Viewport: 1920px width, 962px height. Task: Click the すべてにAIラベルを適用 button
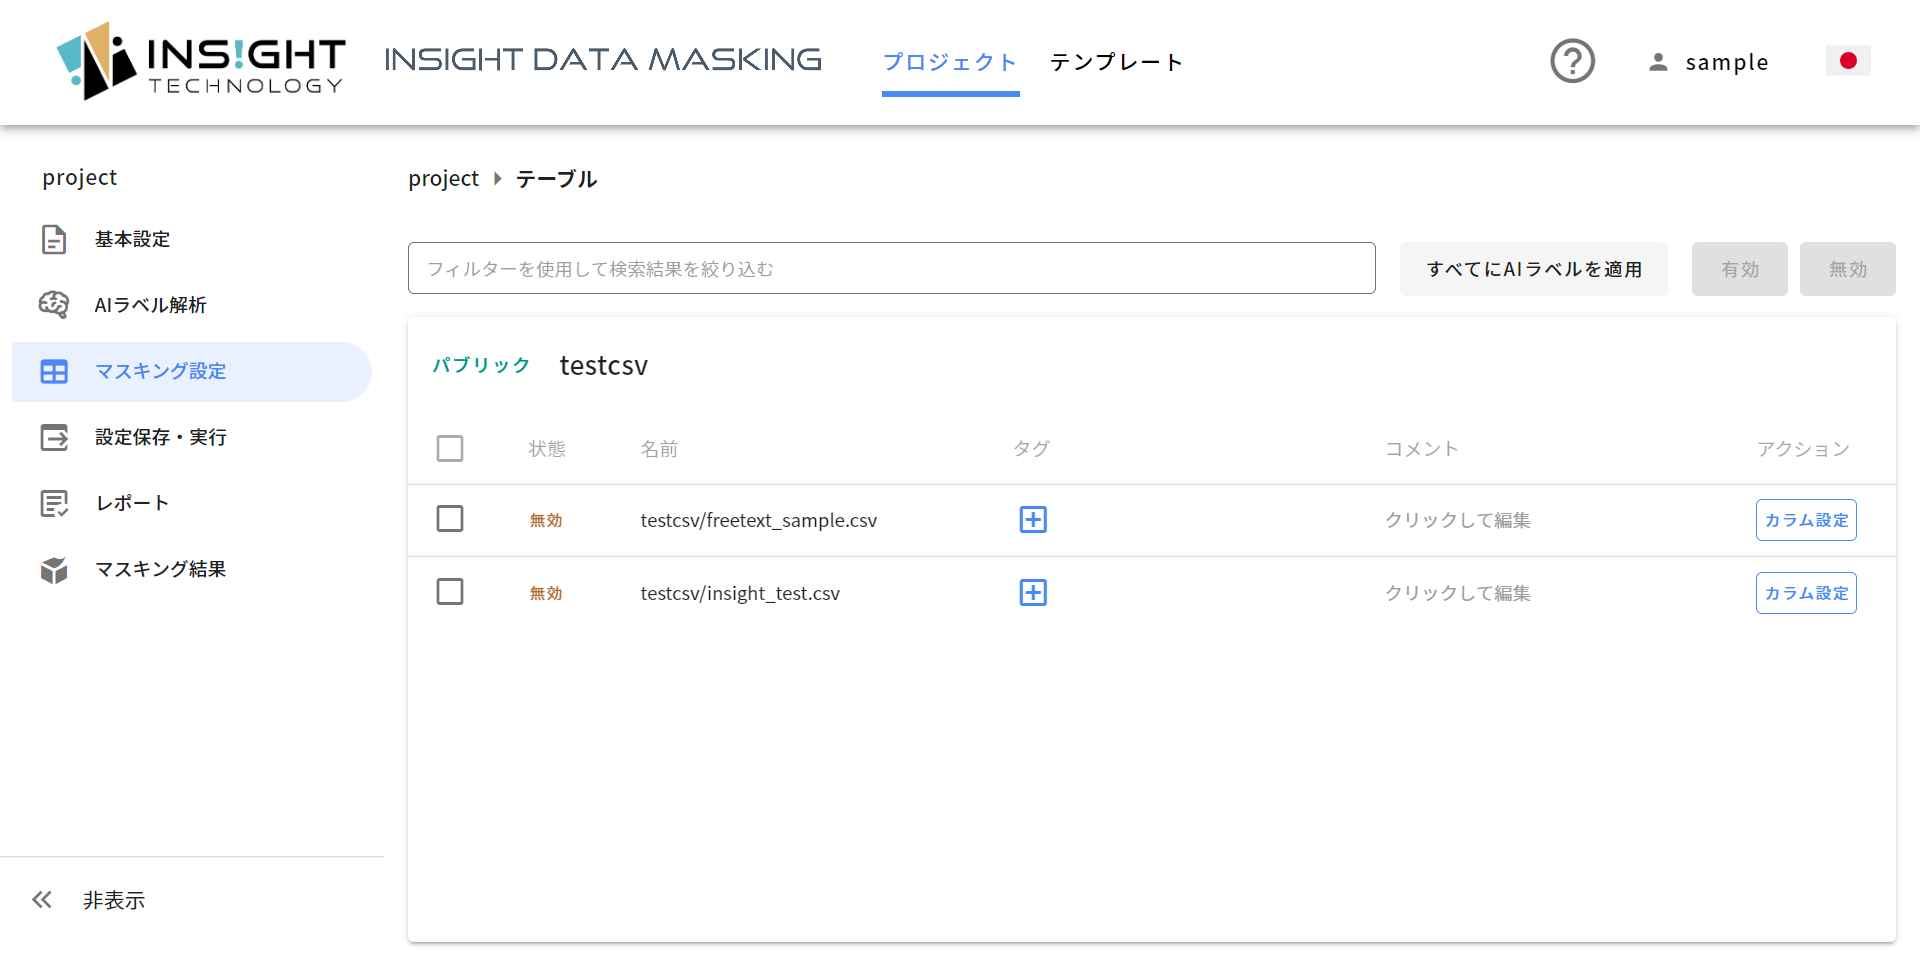[1534, 269]
